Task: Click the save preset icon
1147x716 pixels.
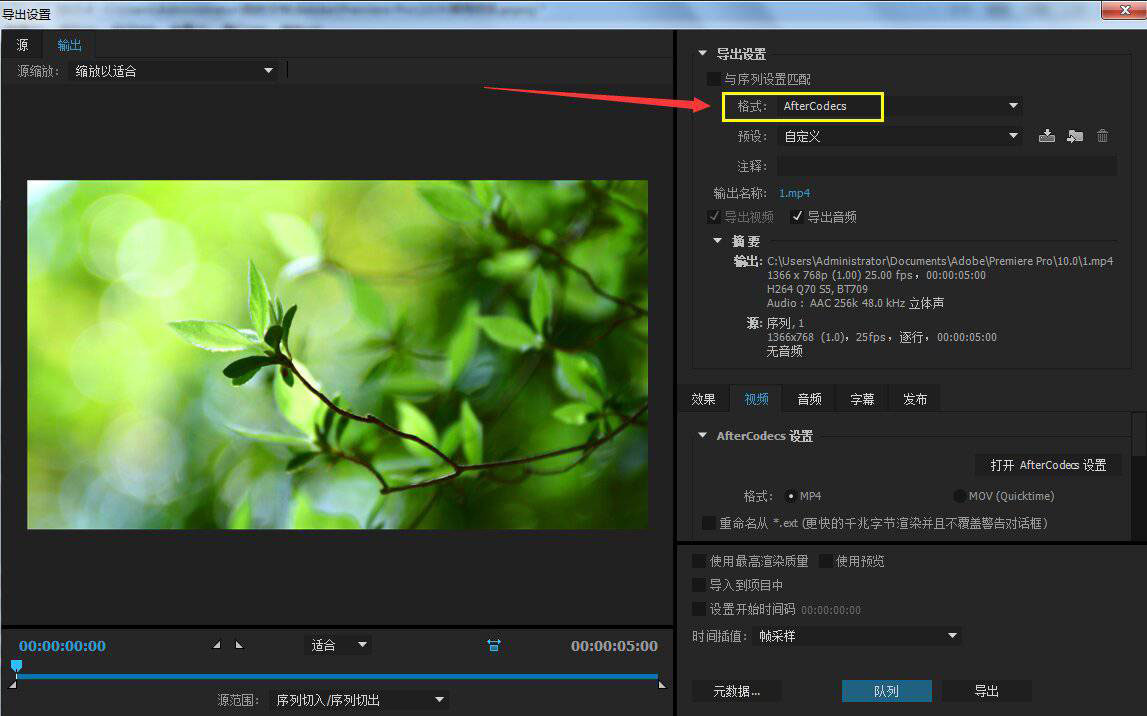Action: [x=1047, y=136]
